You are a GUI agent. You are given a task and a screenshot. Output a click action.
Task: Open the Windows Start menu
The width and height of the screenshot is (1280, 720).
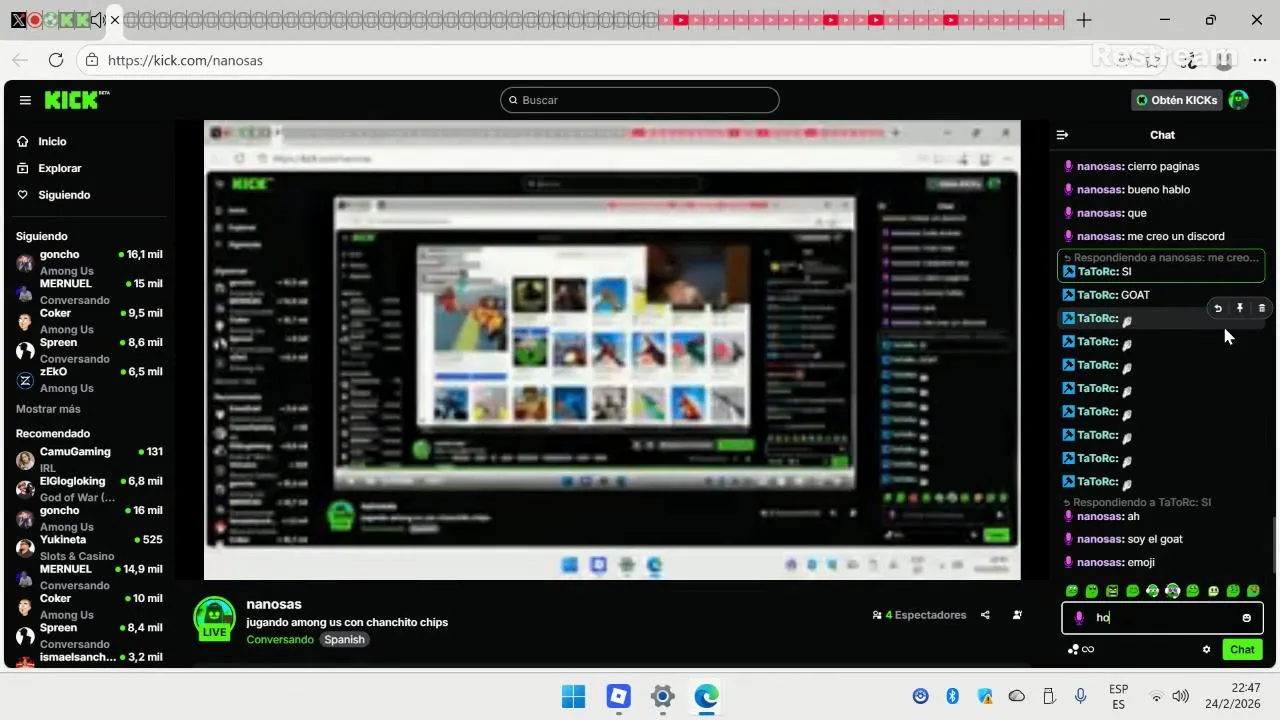coord(574,696)
